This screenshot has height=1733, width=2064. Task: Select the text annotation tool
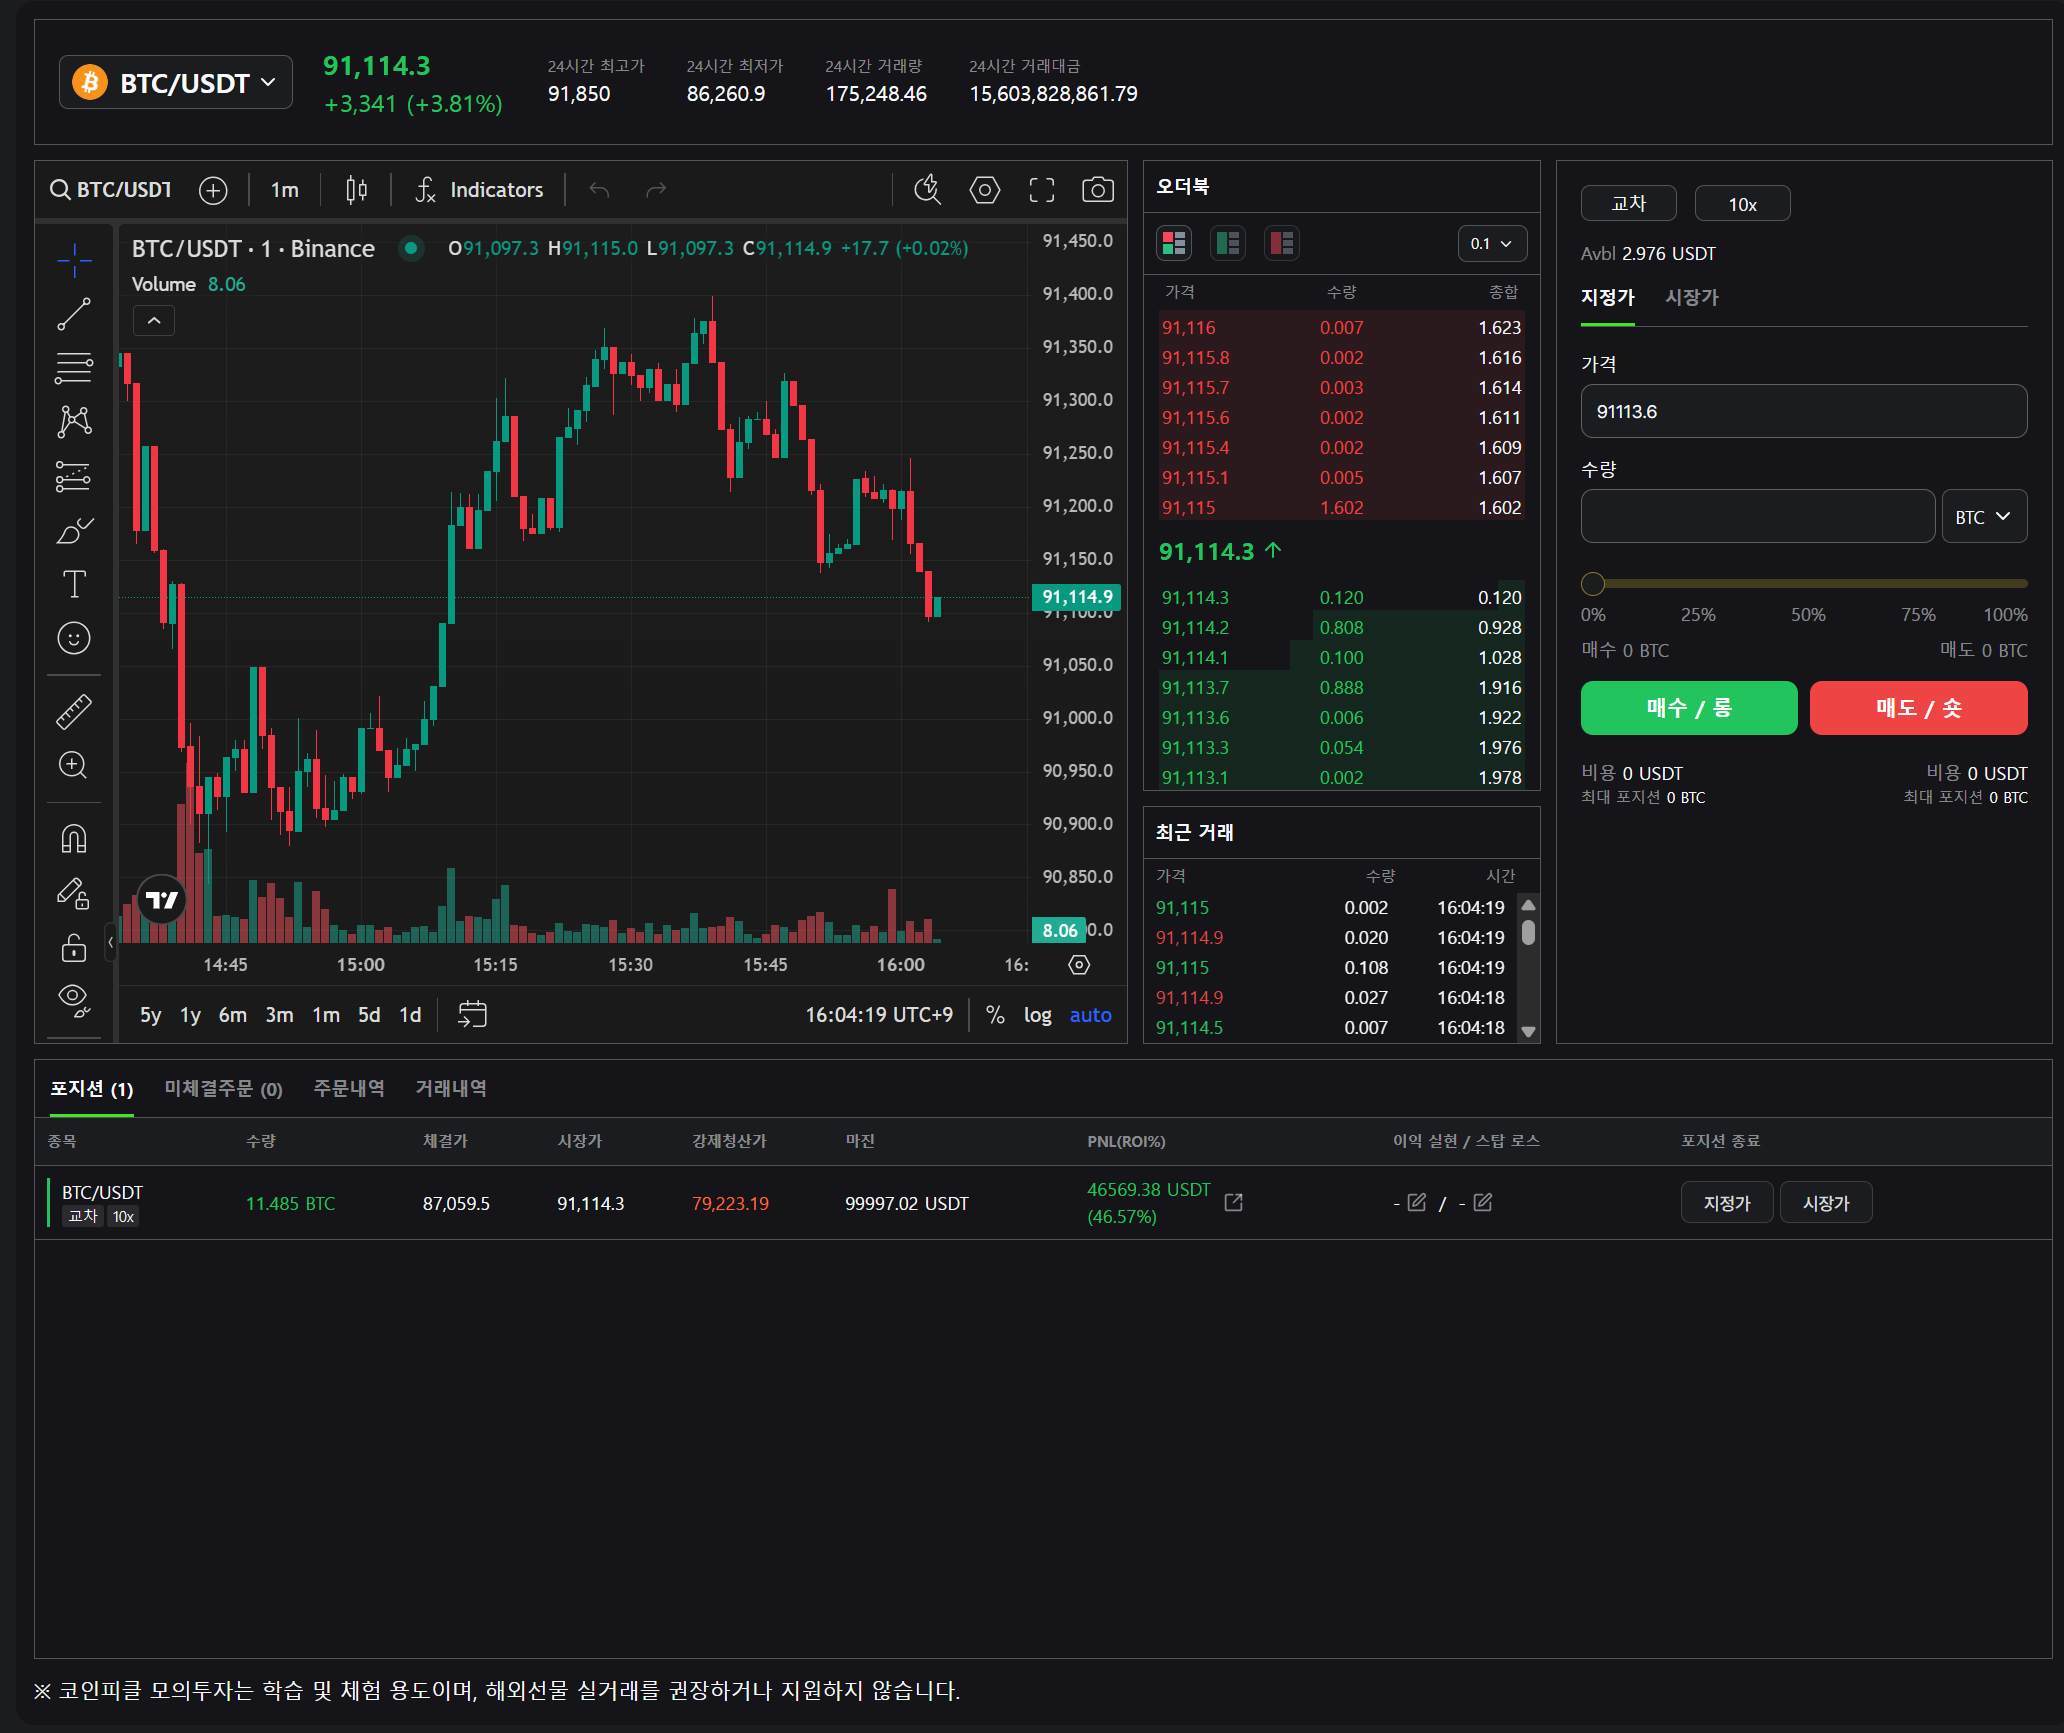tap(74, 584)
